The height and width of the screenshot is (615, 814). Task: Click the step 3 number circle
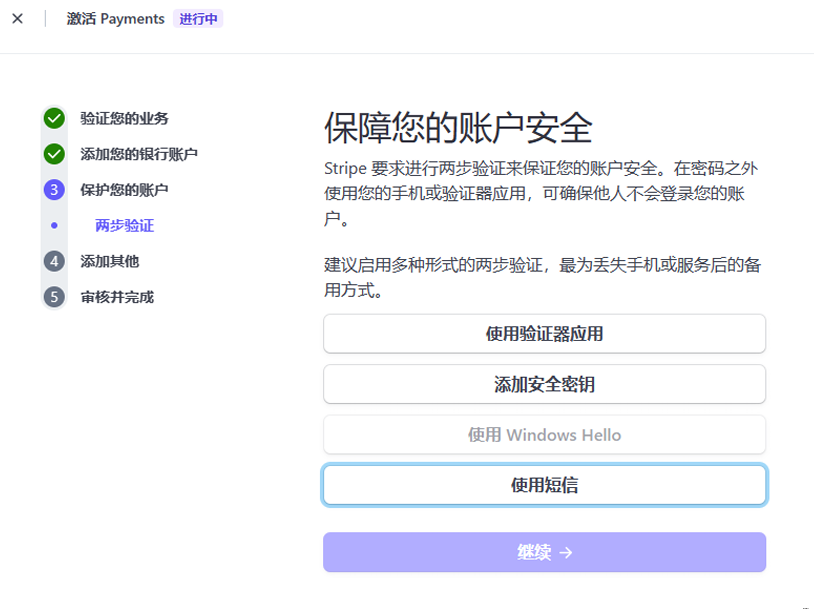tap(54, 190)
